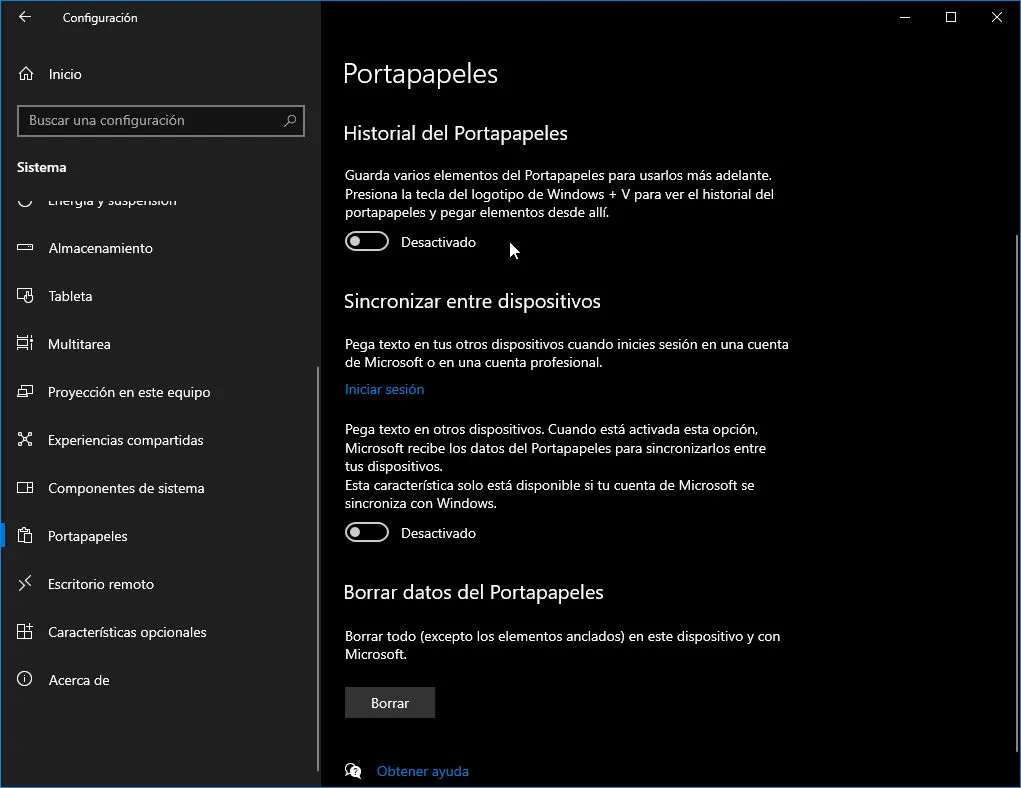Select the Almacenamiento storage icon

pos(25,247)
